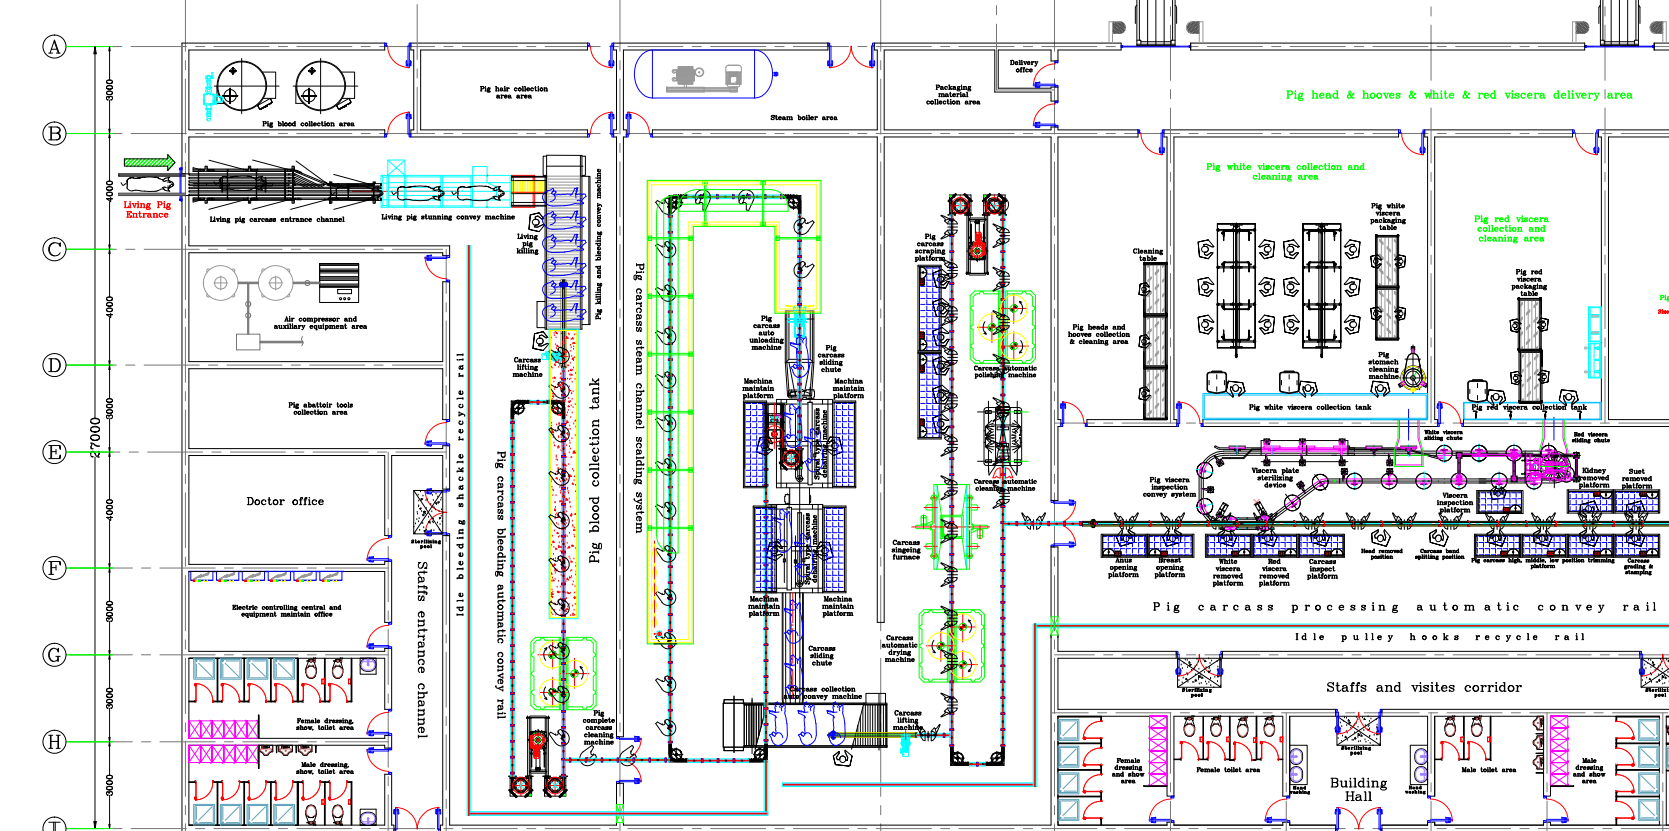Select 'Pig carcass scraping platform' text
This screenshot has height=831, width=1669.
[929, 248]
